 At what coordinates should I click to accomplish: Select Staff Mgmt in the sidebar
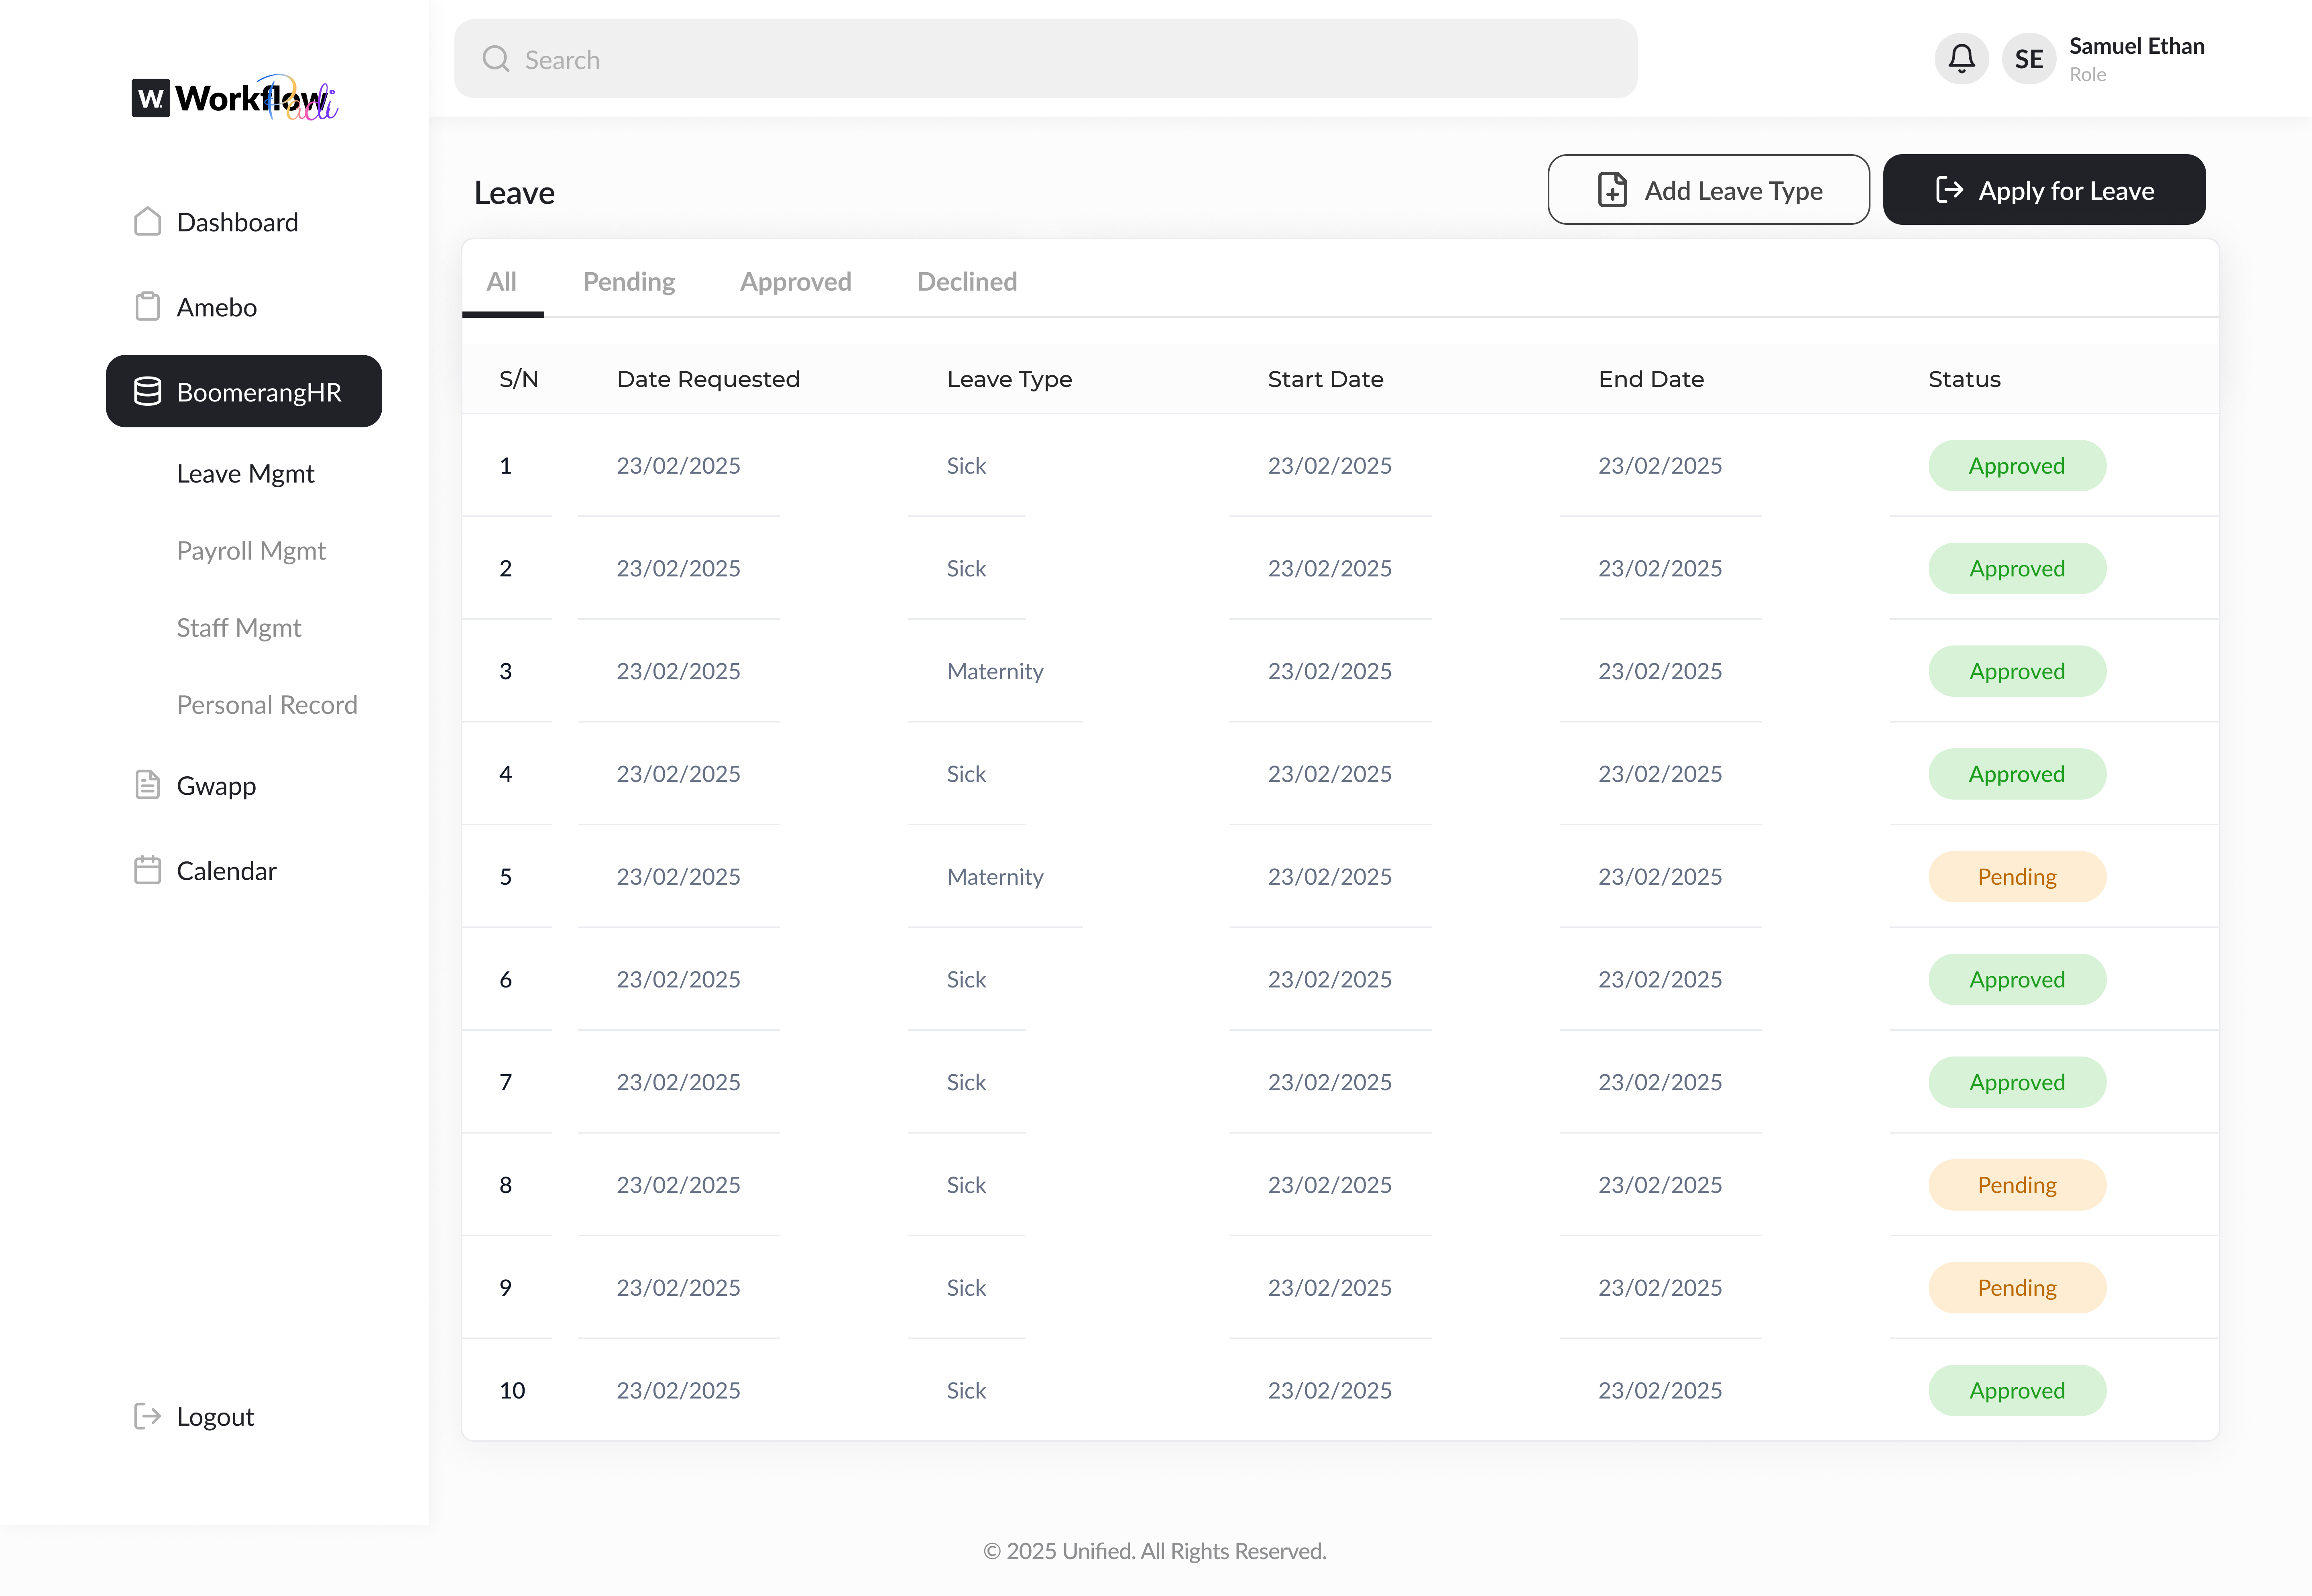point(239,627)
